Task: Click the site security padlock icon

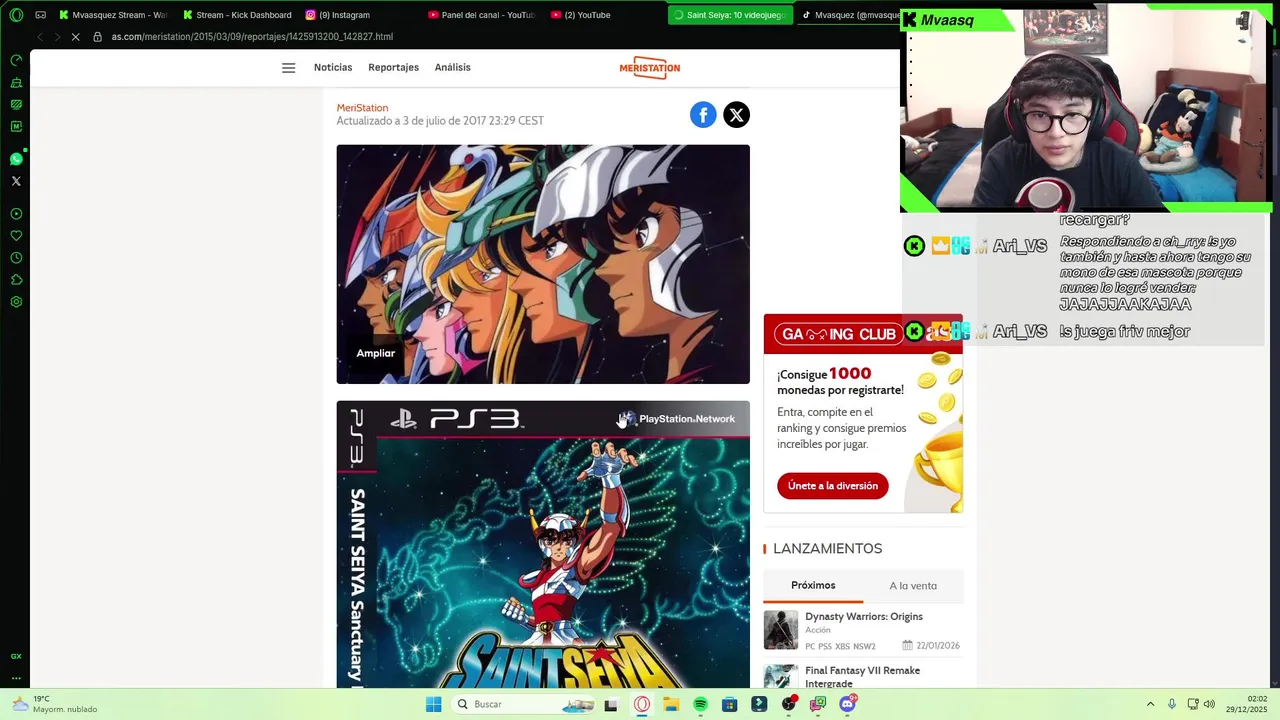Action: [x=97, y=37]
